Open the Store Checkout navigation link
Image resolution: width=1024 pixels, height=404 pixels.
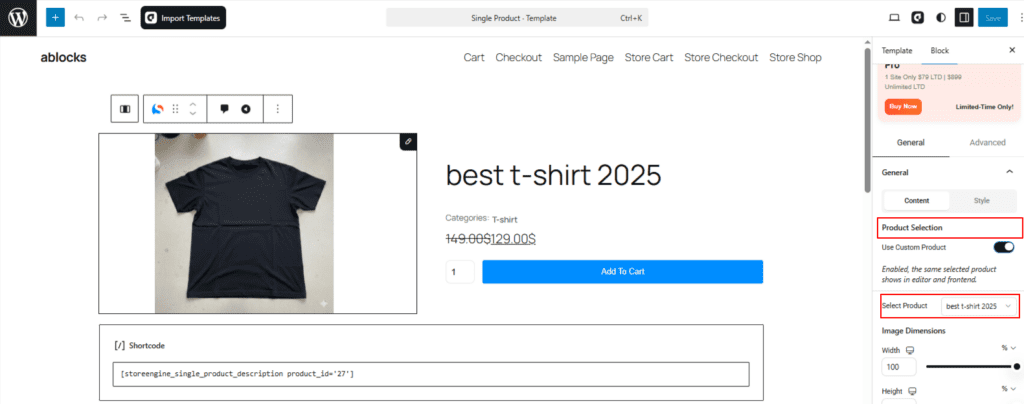(x=721, y=57)
